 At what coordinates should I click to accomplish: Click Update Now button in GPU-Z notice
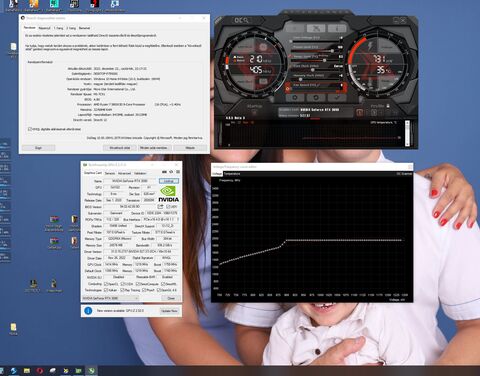tap(169, 311)
